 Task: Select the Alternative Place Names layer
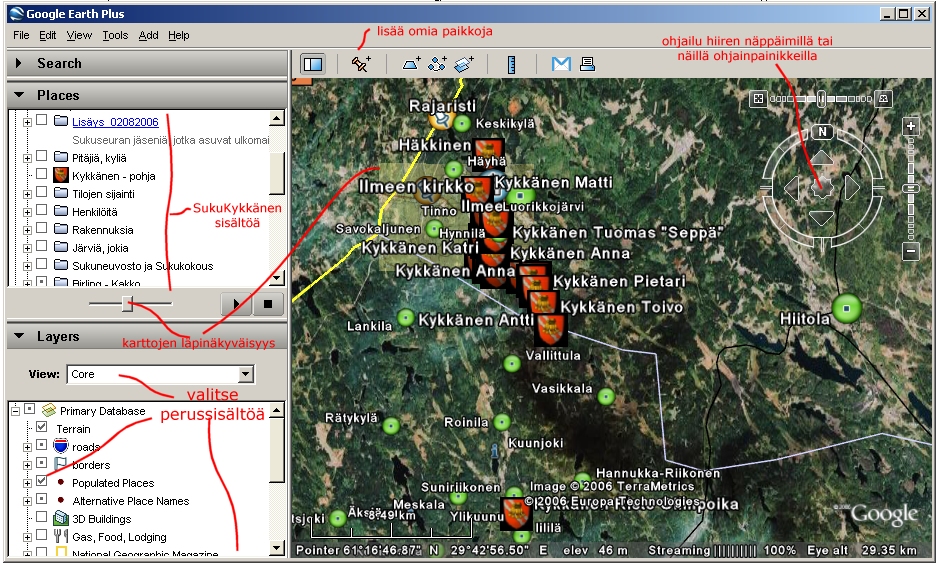pos(131,501)
